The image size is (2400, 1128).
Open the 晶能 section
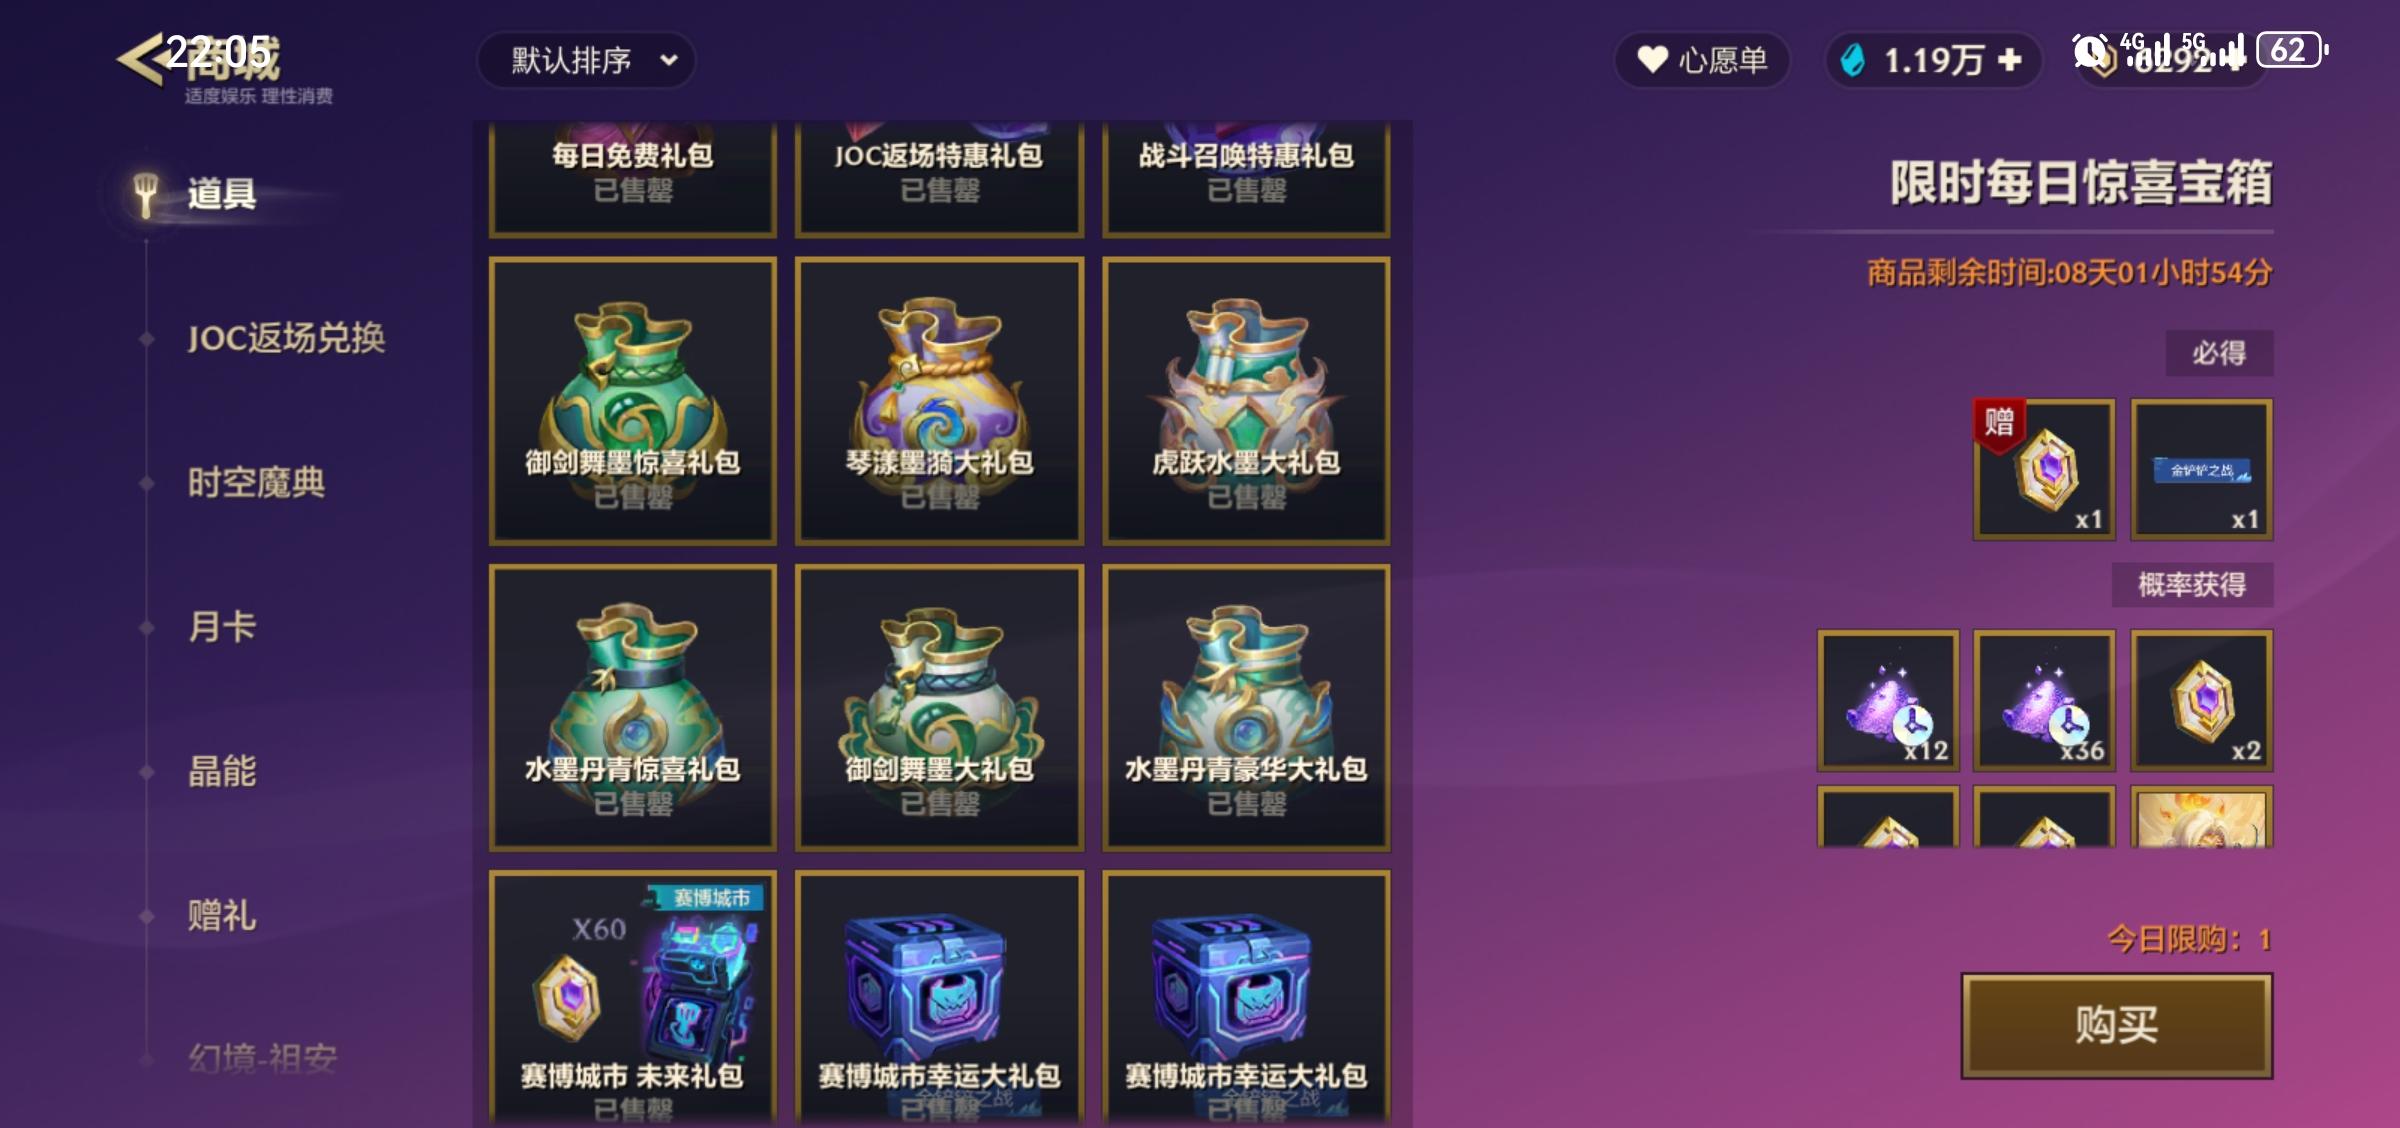[x=222, y=770]
